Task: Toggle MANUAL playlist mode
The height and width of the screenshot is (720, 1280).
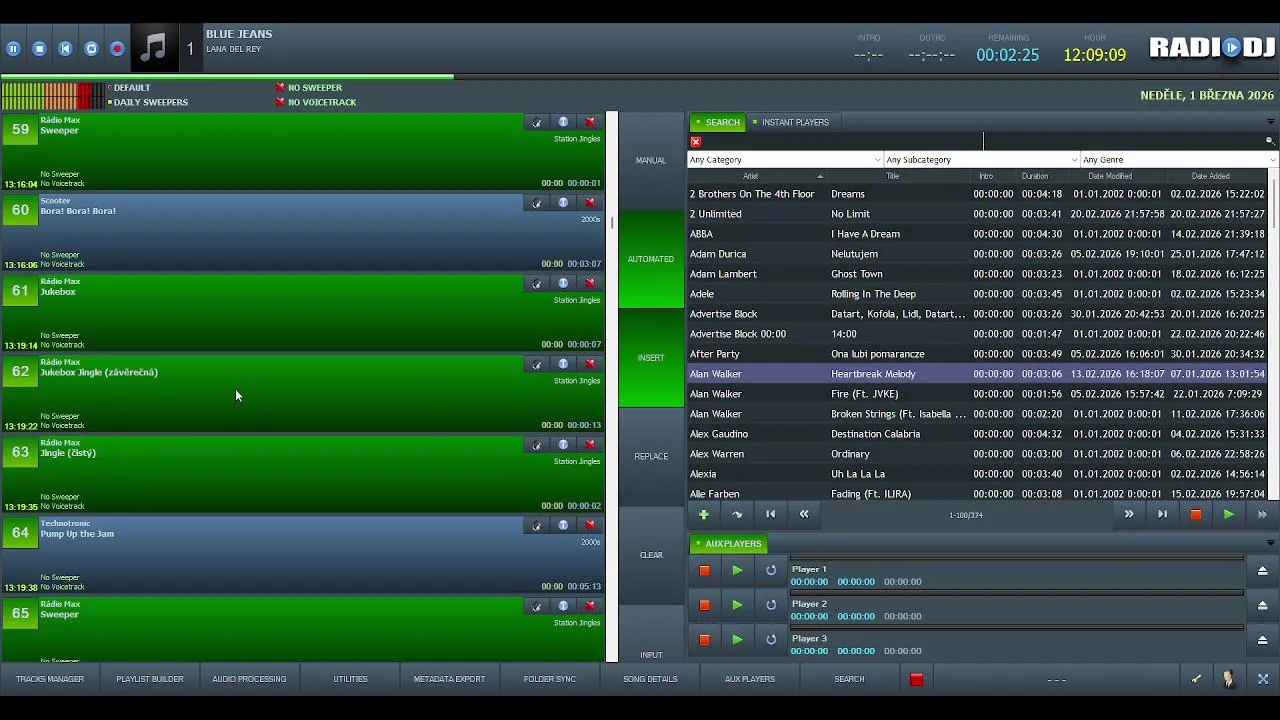Action: (x=651, y=160)
